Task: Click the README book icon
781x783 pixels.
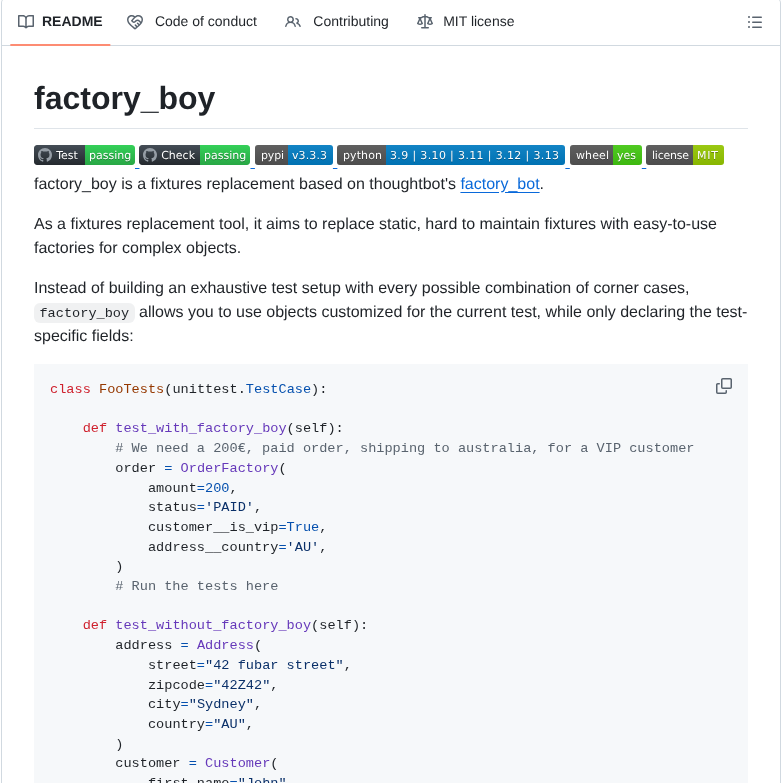Action: tap(26, 22)
